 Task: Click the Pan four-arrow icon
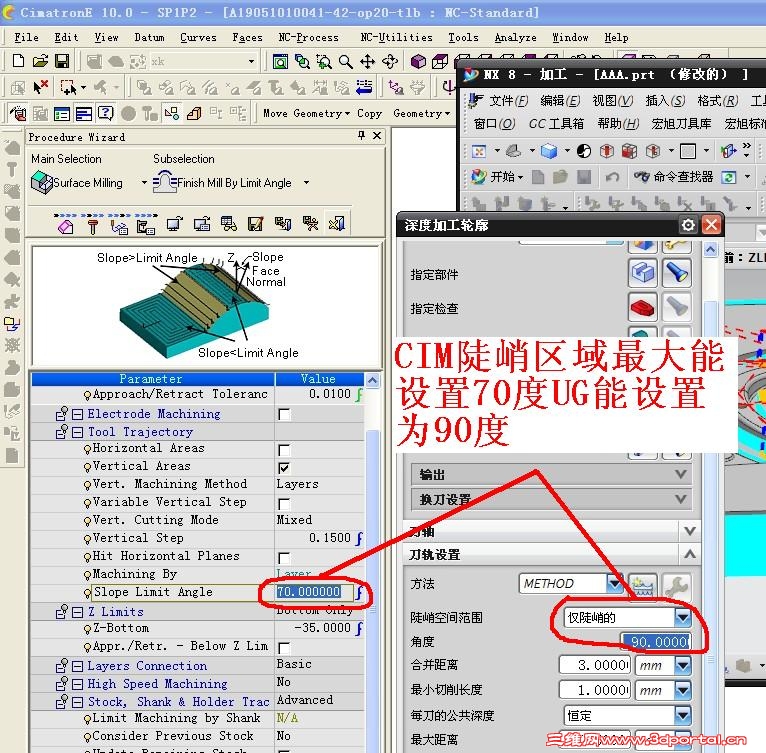367,62
